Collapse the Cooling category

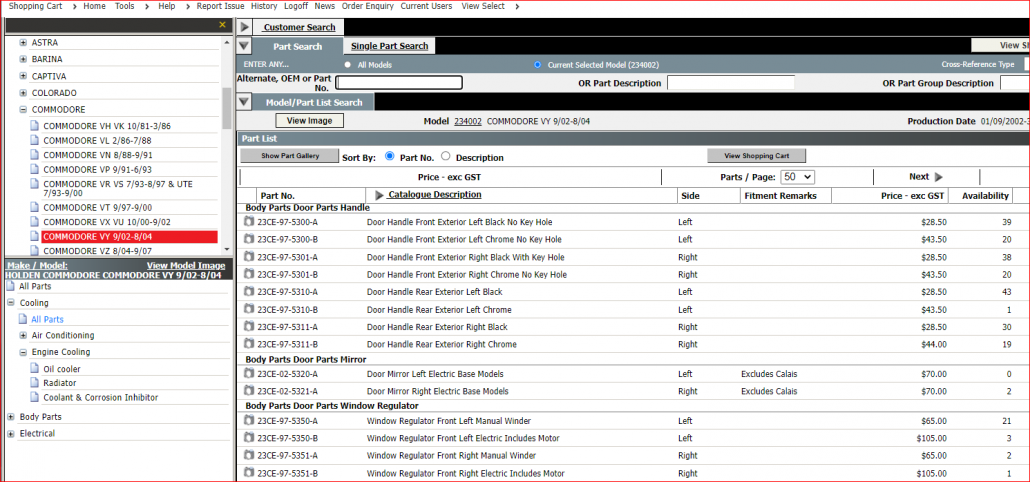pyautogui.click(x=11, y=303)
